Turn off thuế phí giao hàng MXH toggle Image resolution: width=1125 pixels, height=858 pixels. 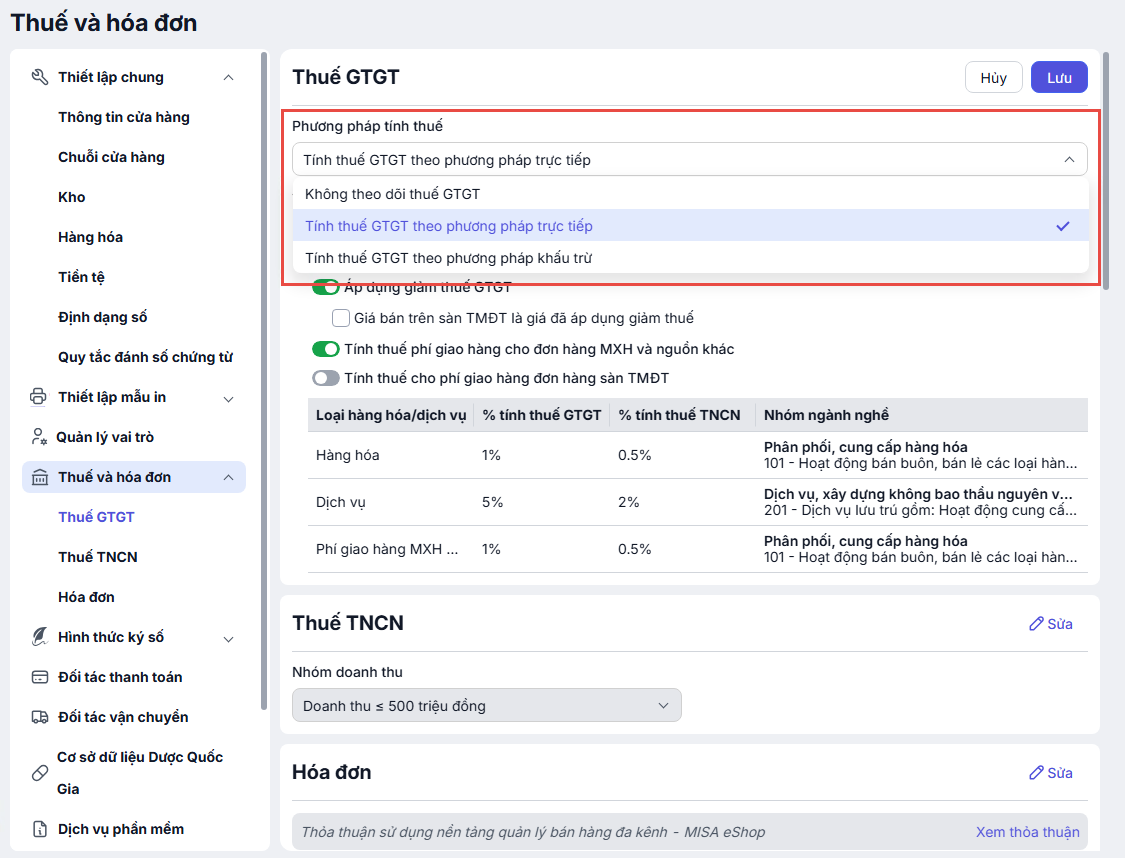click(x=326, y=349)
